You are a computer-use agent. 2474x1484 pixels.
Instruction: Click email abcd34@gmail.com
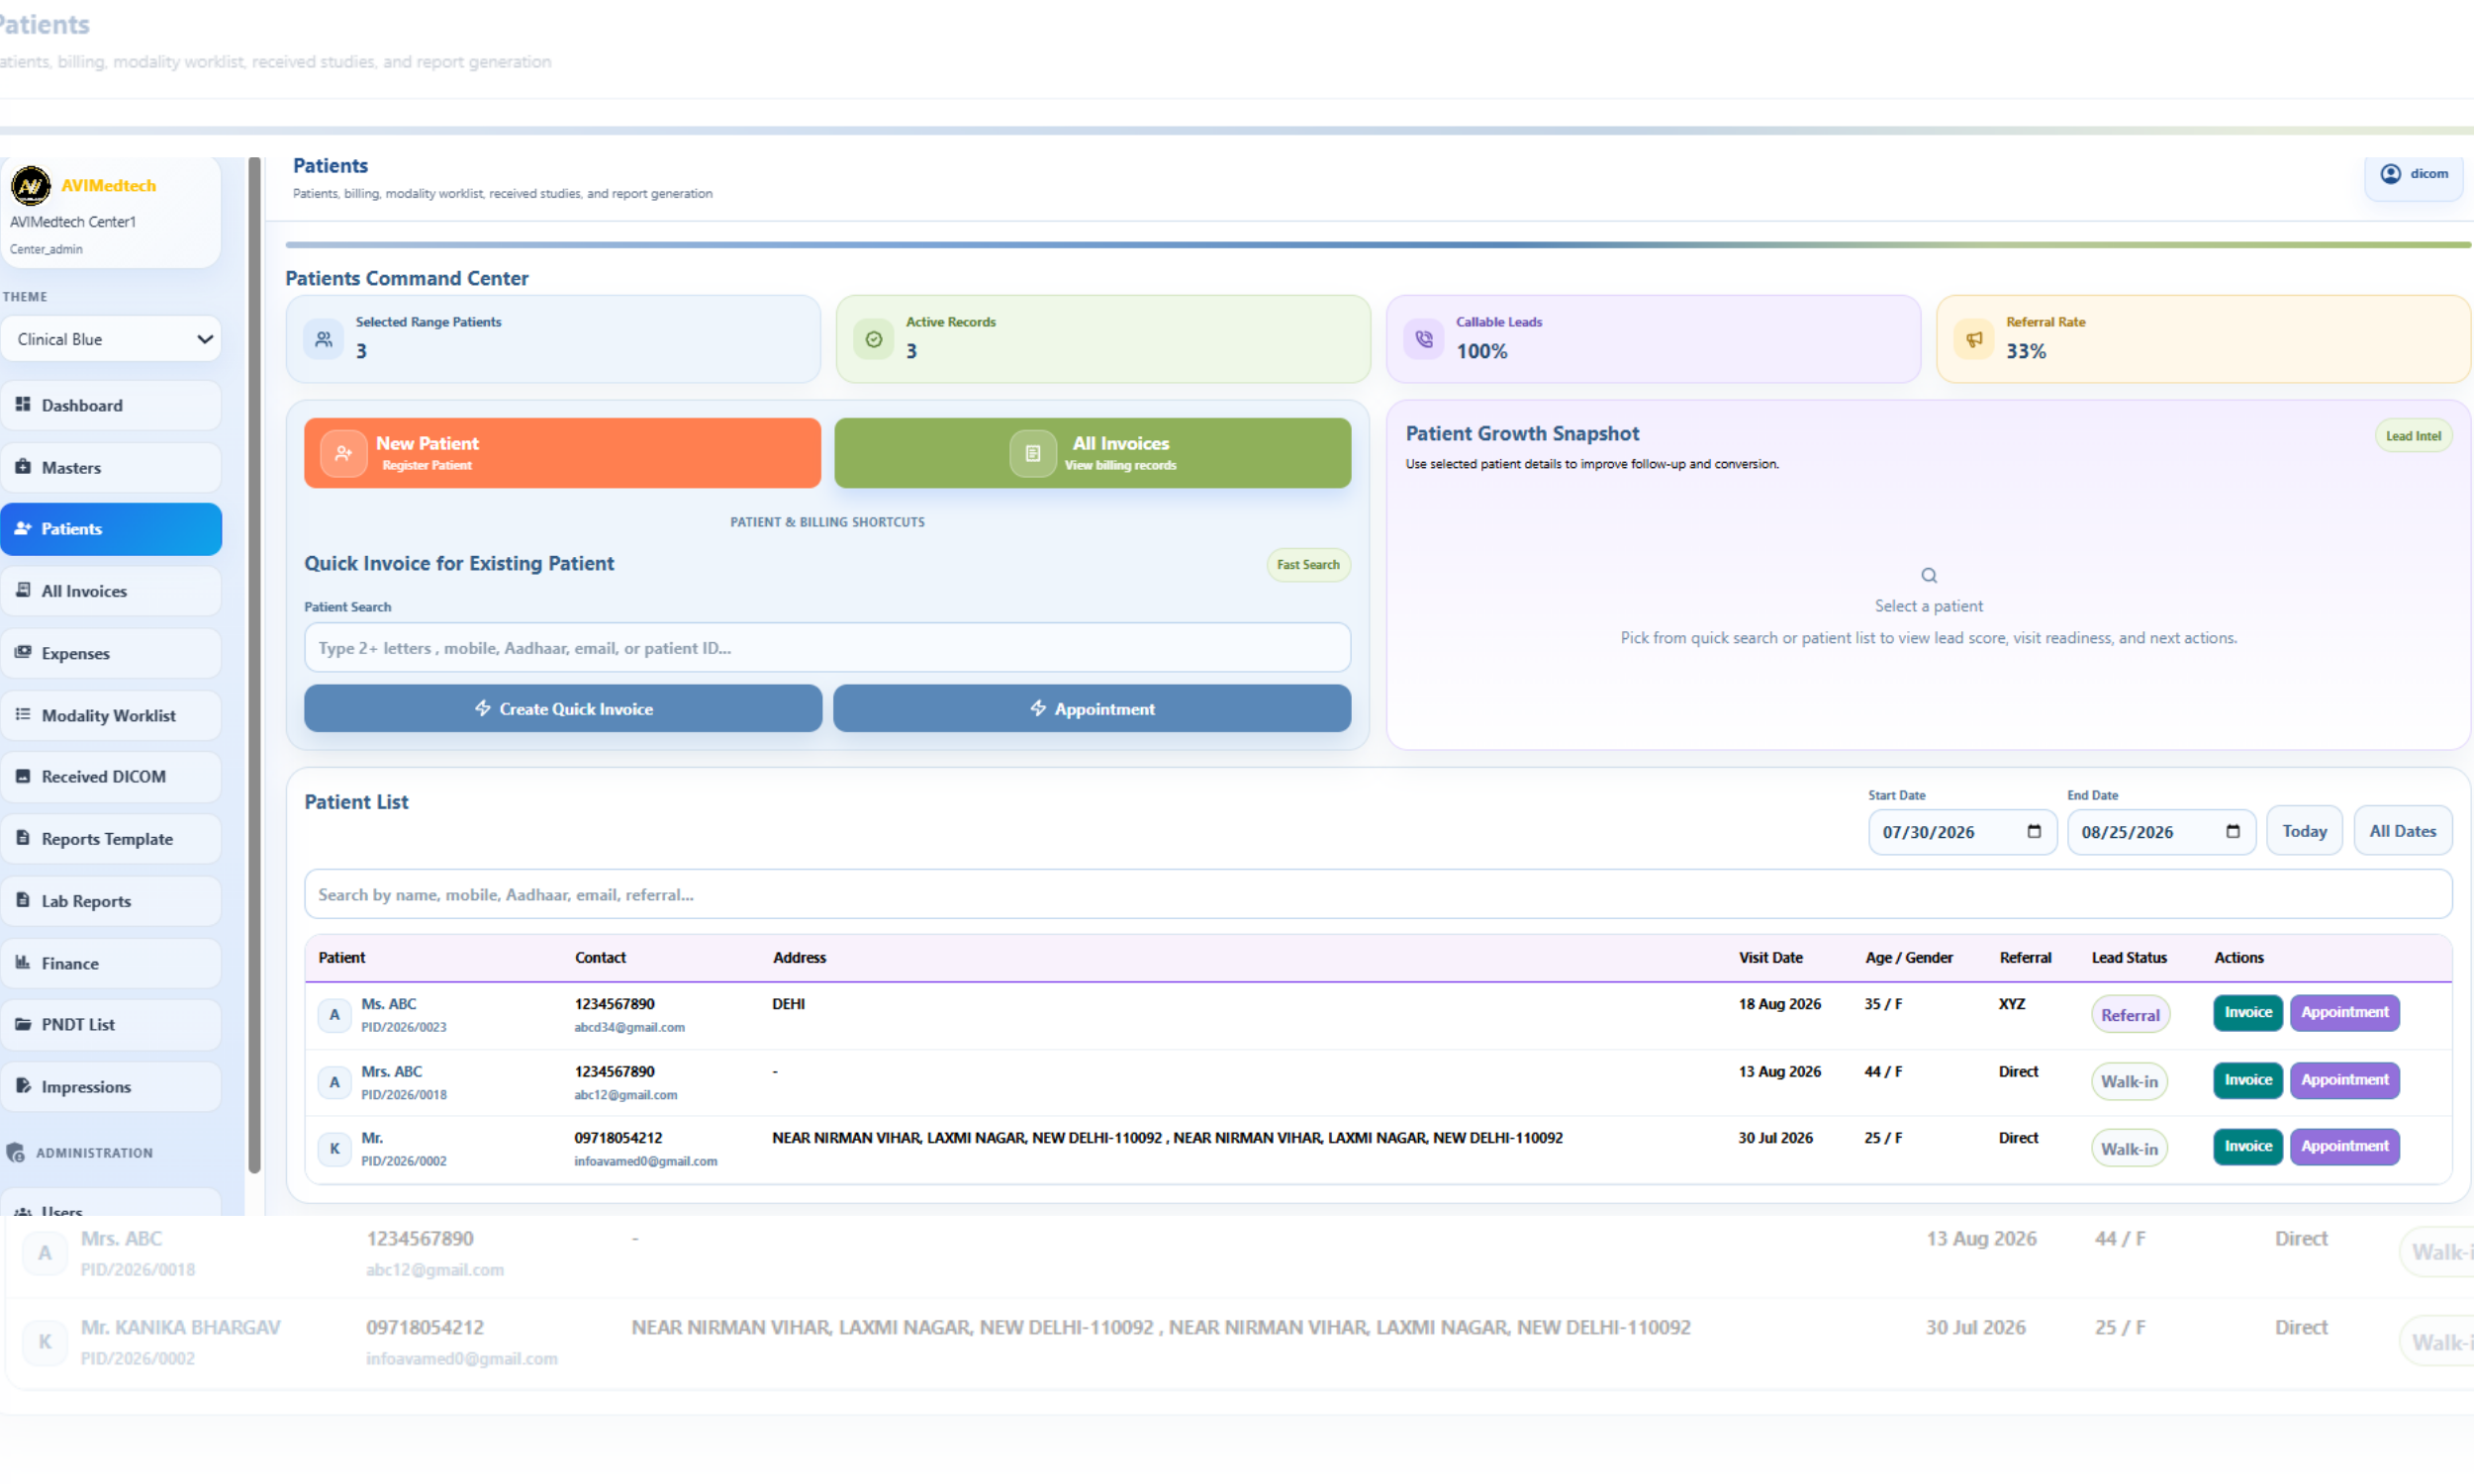[629, 1027]
